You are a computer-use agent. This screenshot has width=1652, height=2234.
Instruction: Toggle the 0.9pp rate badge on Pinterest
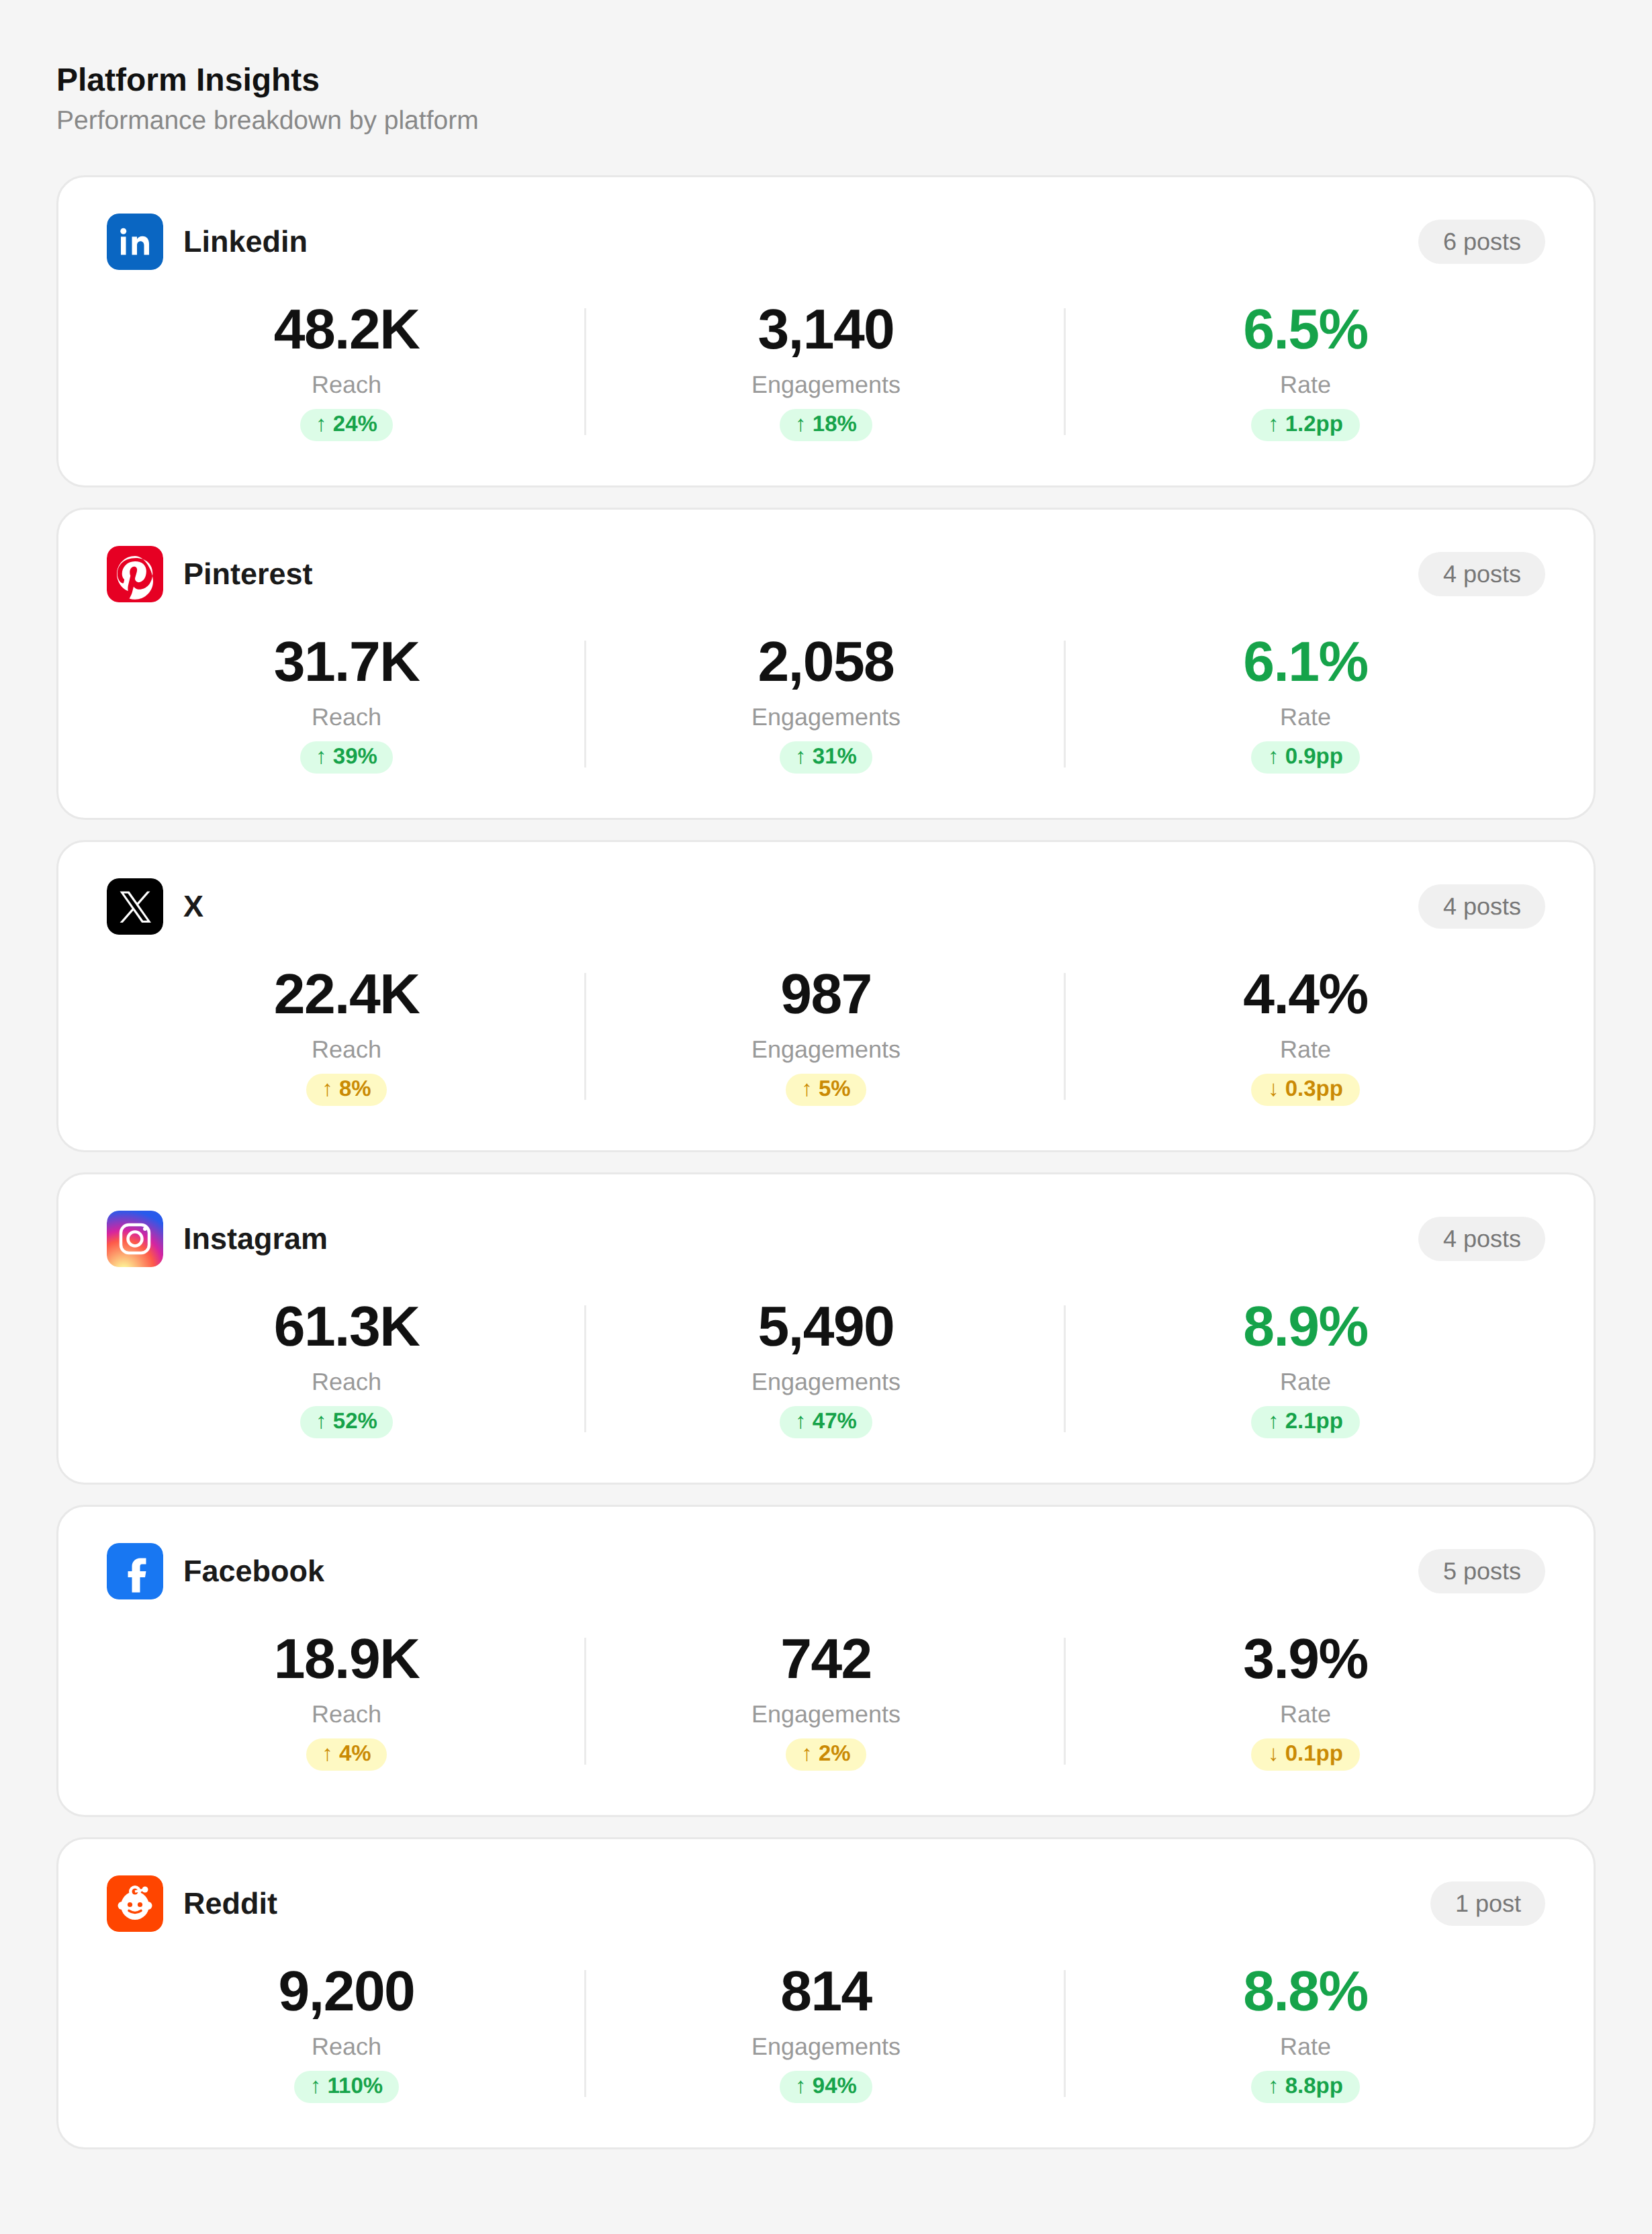1305,757
